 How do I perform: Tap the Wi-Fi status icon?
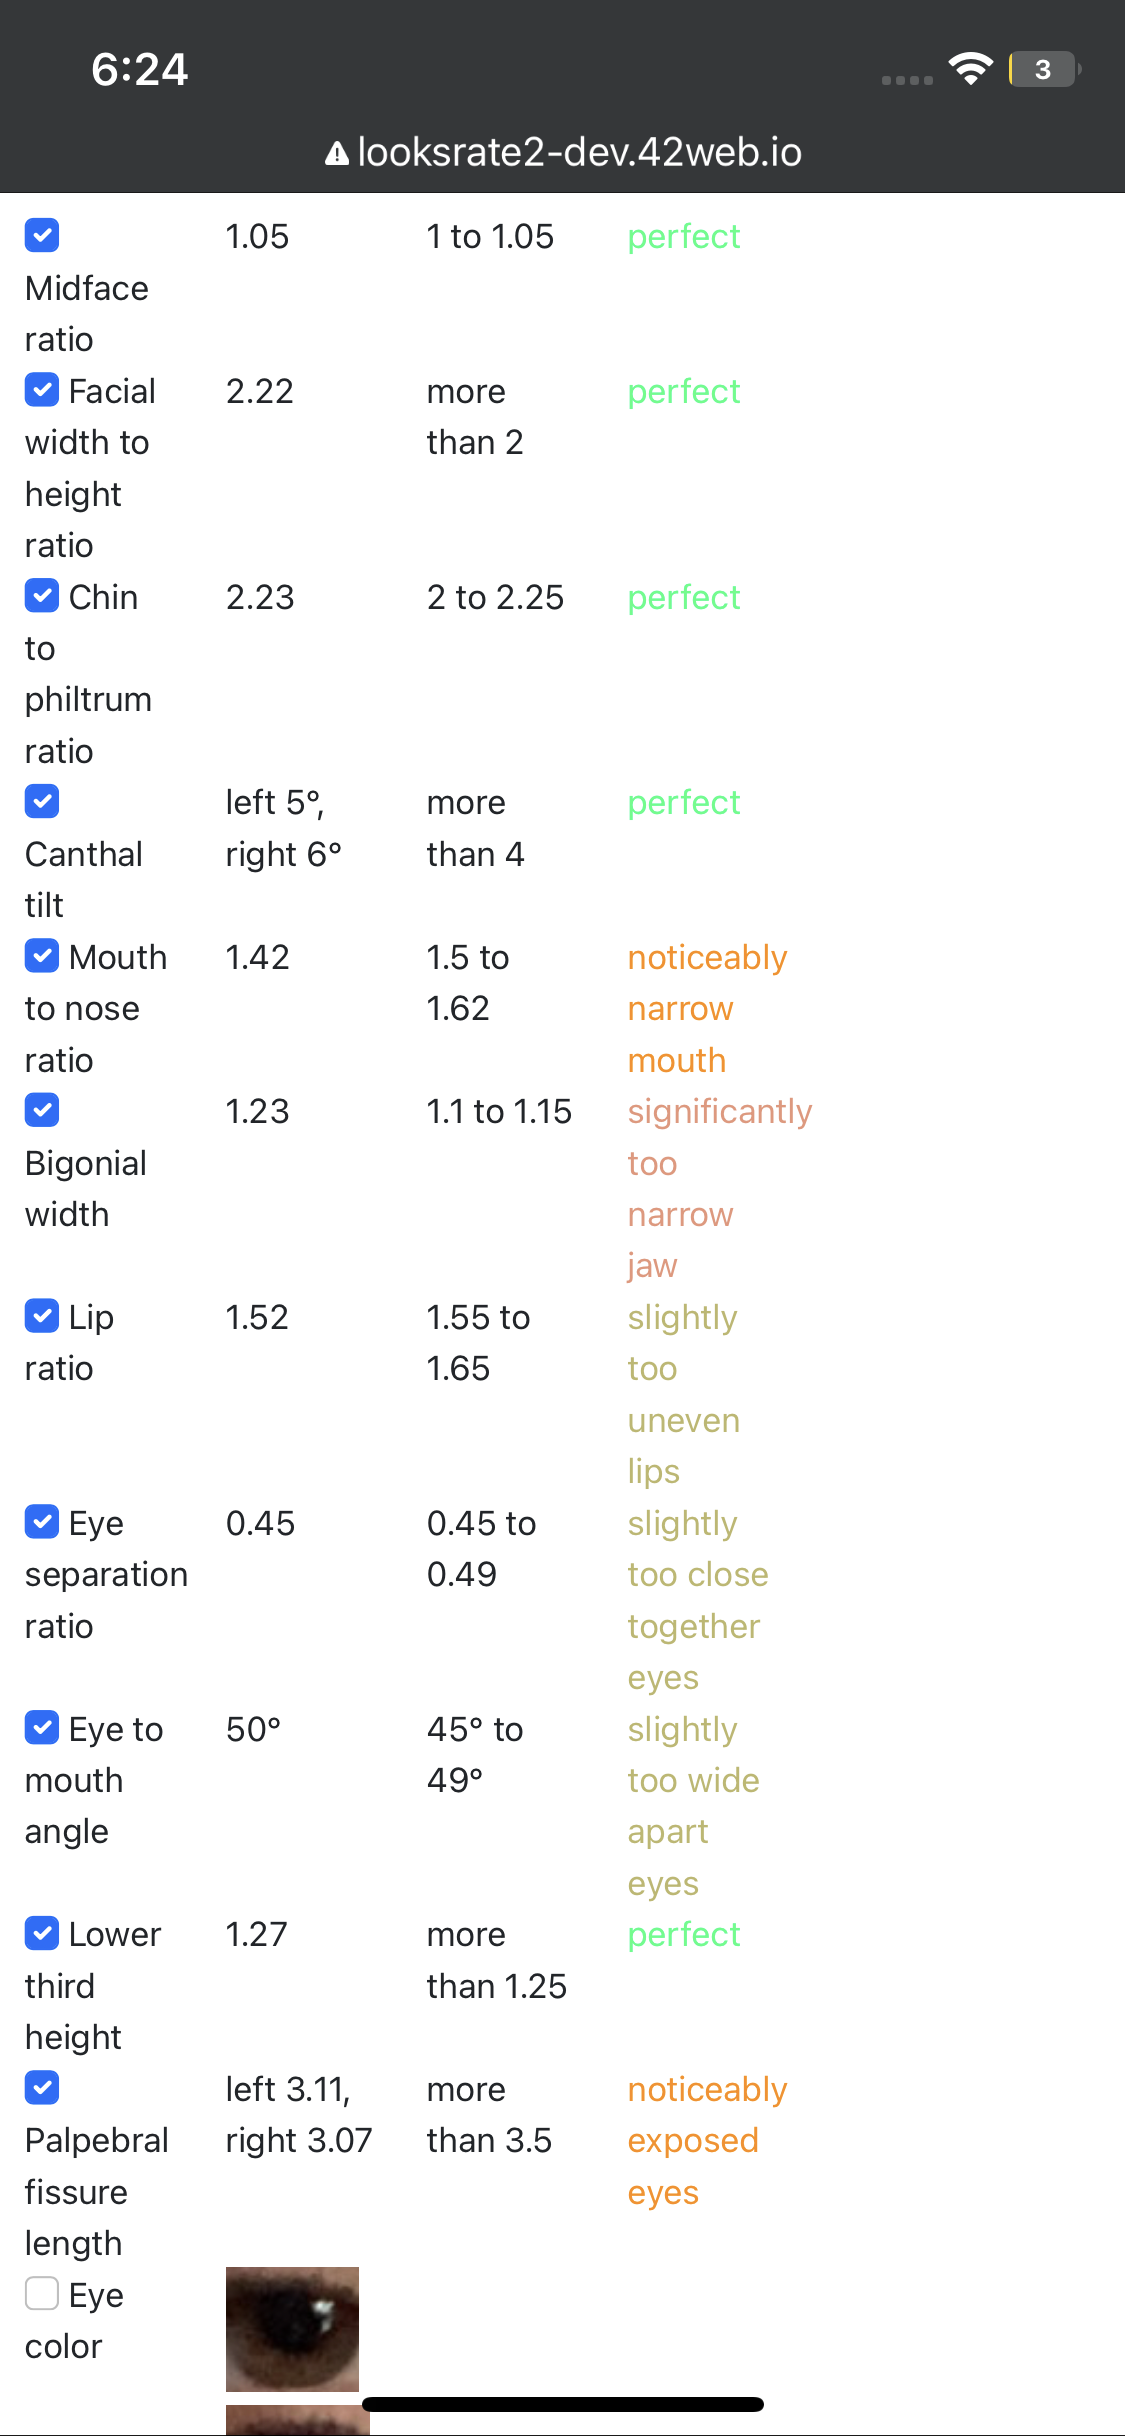click(971, 69)
